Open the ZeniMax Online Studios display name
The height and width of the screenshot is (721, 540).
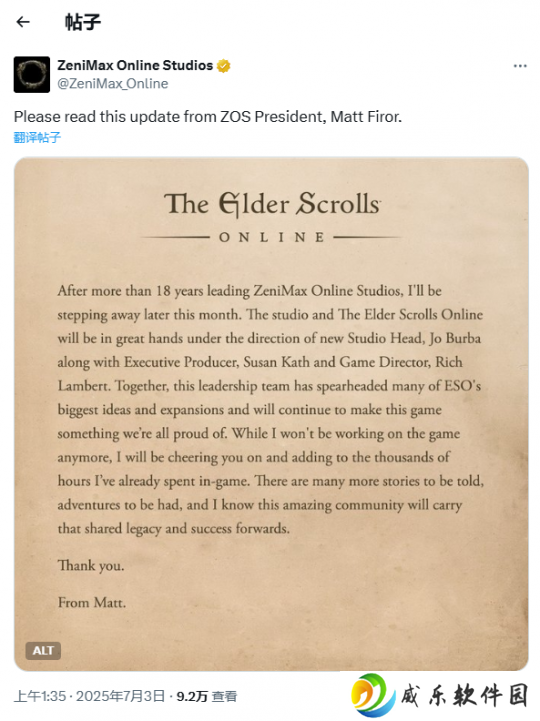pos(135,66)
